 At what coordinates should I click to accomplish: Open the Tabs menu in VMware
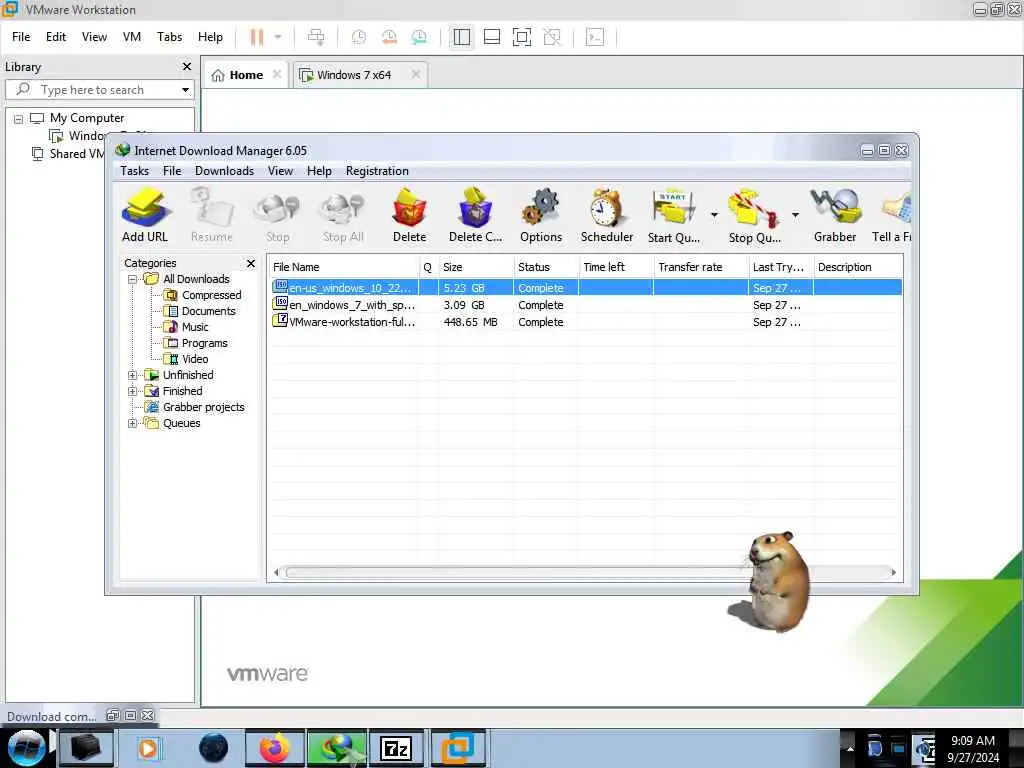[169, 37]
